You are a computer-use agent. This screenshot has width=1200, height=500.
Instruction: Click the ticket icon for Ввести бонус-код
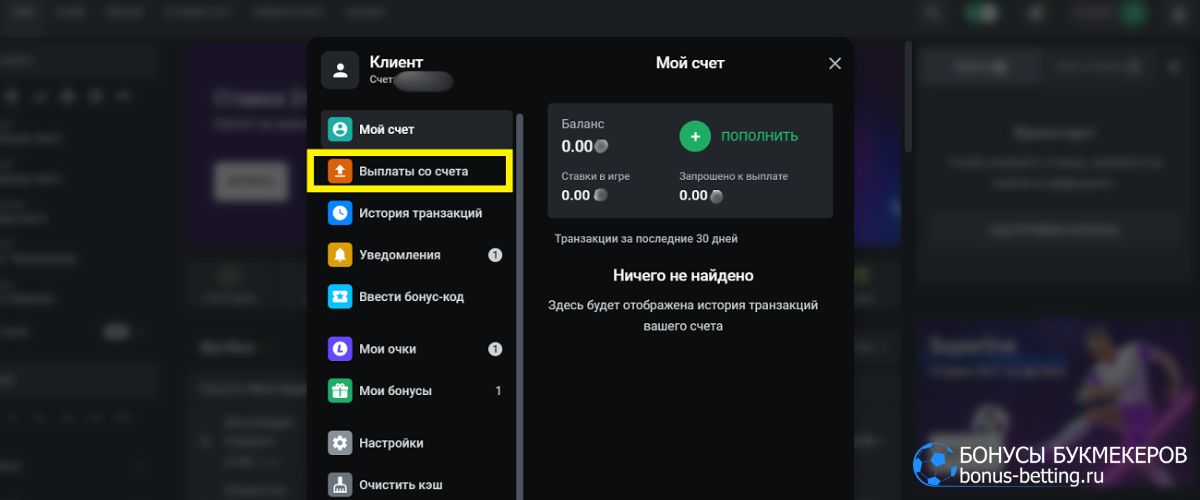click(340, 297)
